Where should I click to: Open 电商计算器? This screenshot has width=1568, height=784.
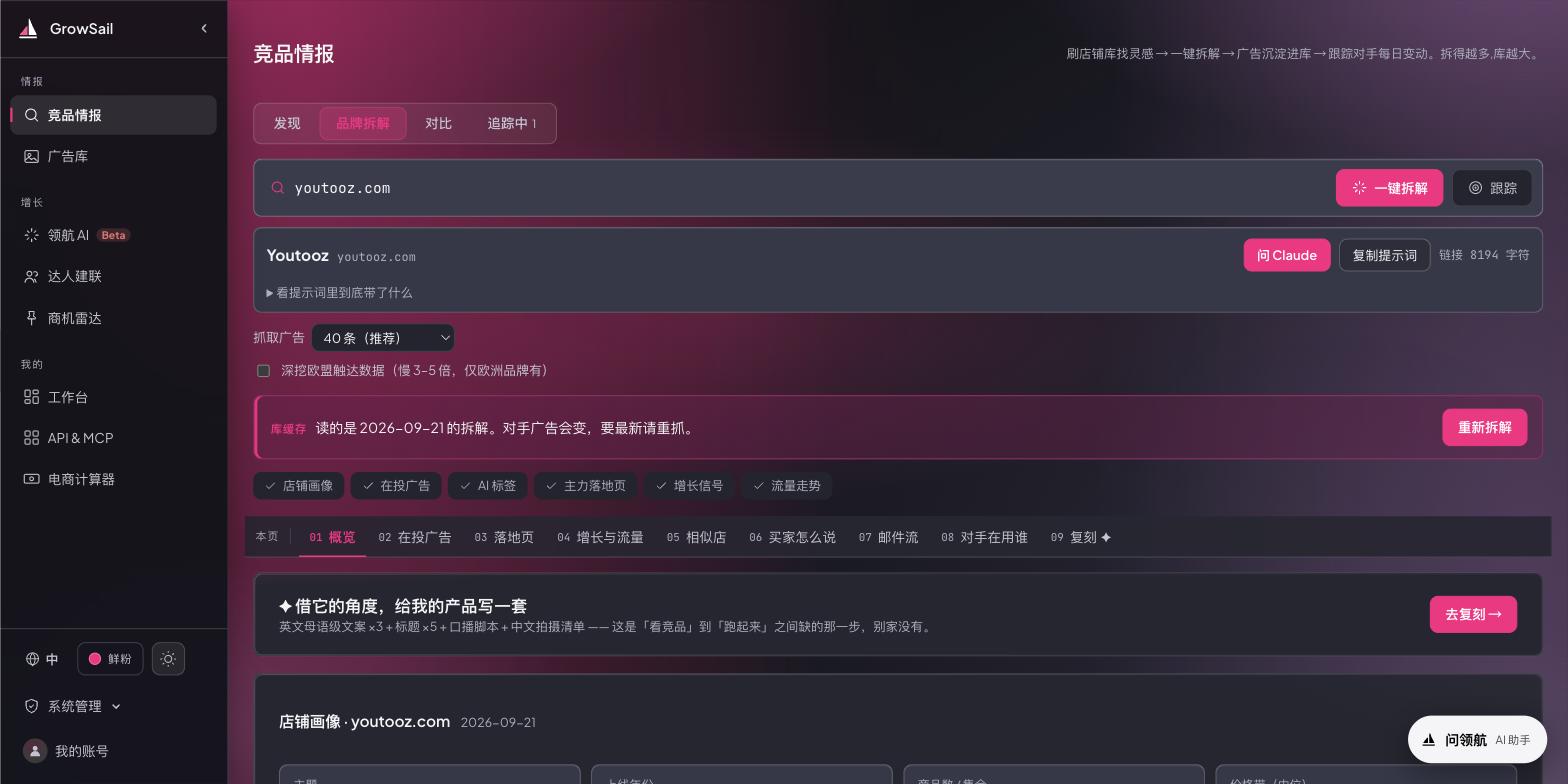113,479
